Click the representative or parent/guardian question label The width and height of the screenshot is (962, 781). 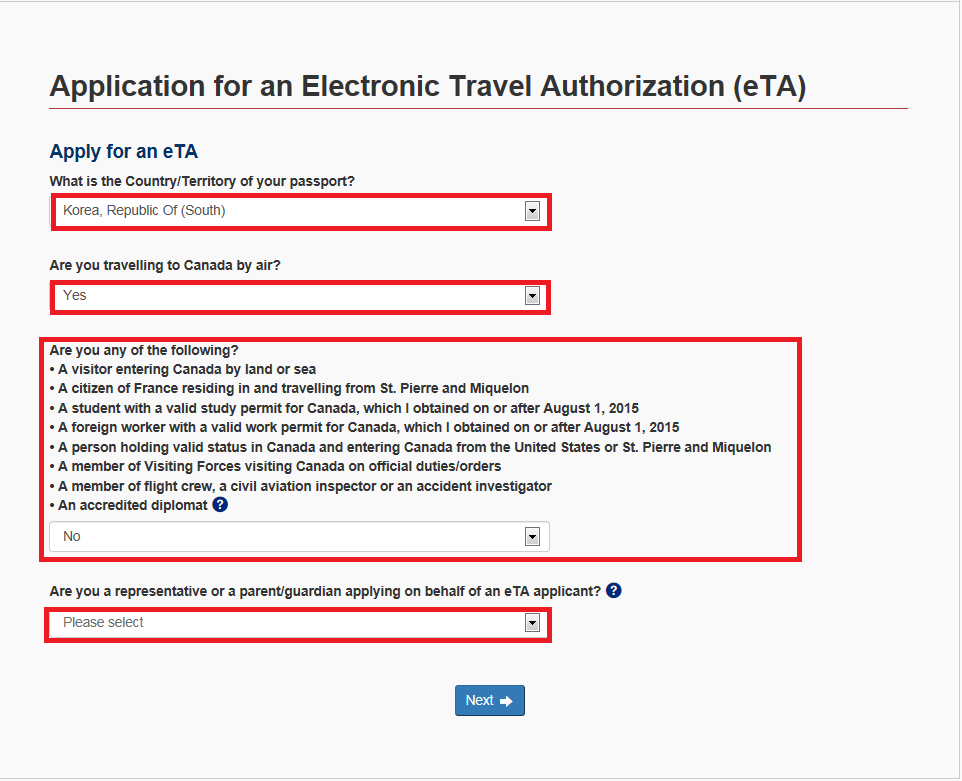(325, 591)
